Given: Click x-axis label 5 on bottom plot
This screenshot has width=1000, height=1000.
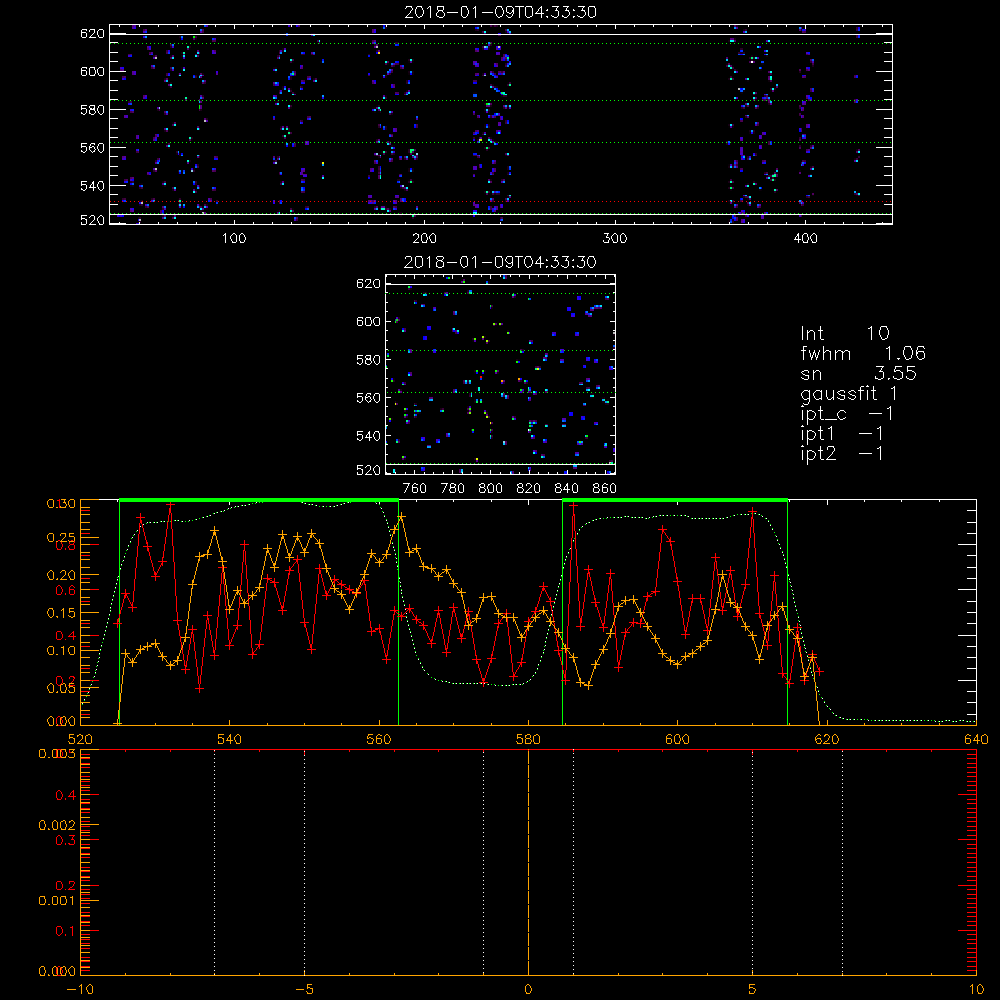Looking at the screenshot, I should [x=753, y=989].
